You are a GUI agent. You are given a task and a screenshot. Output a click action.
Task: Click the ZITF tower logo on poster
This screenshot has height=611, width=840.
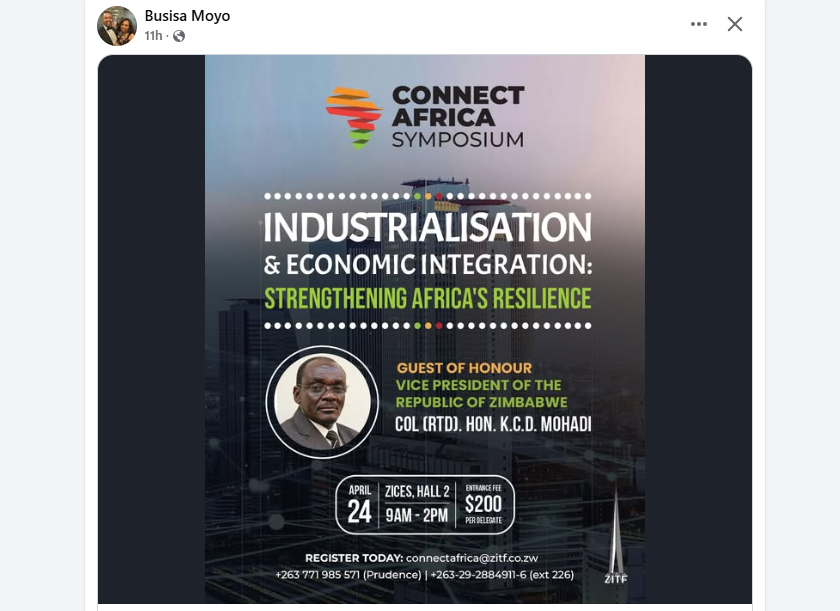(616, 540)
